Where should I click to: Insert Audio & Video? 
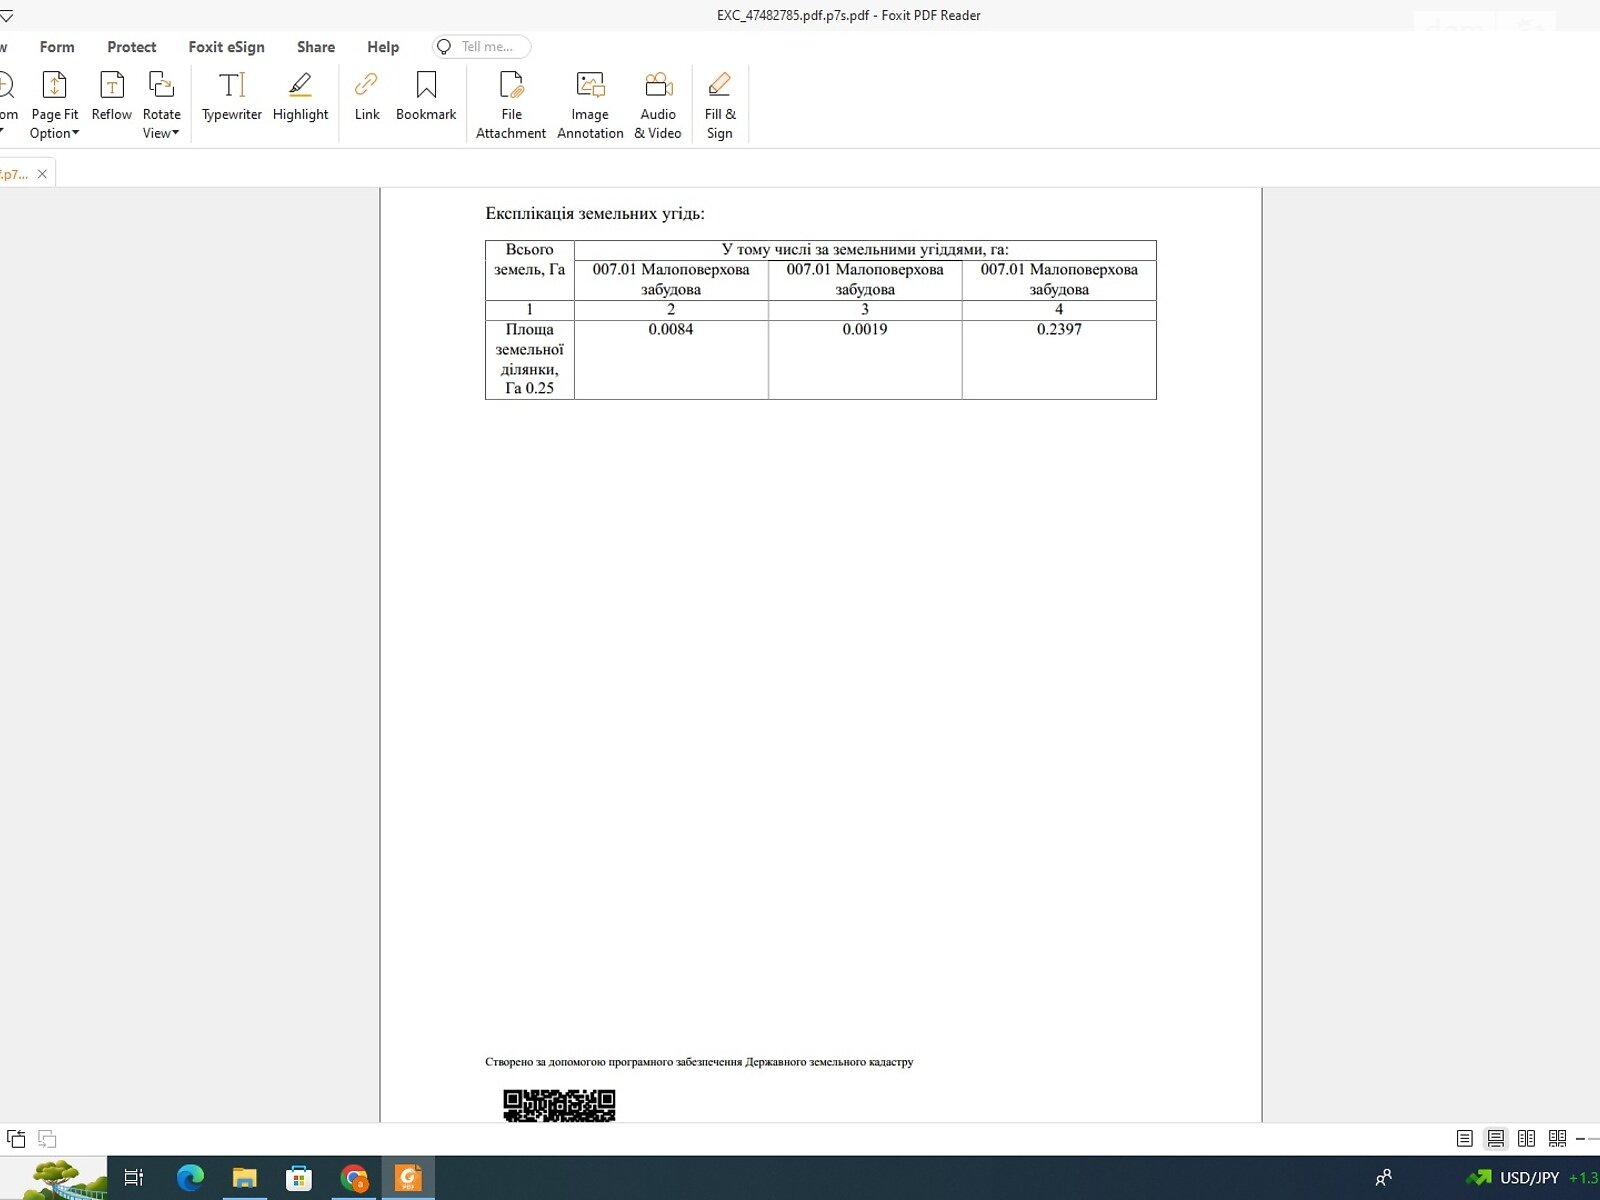pyautogui.click(x=658, y=104)
